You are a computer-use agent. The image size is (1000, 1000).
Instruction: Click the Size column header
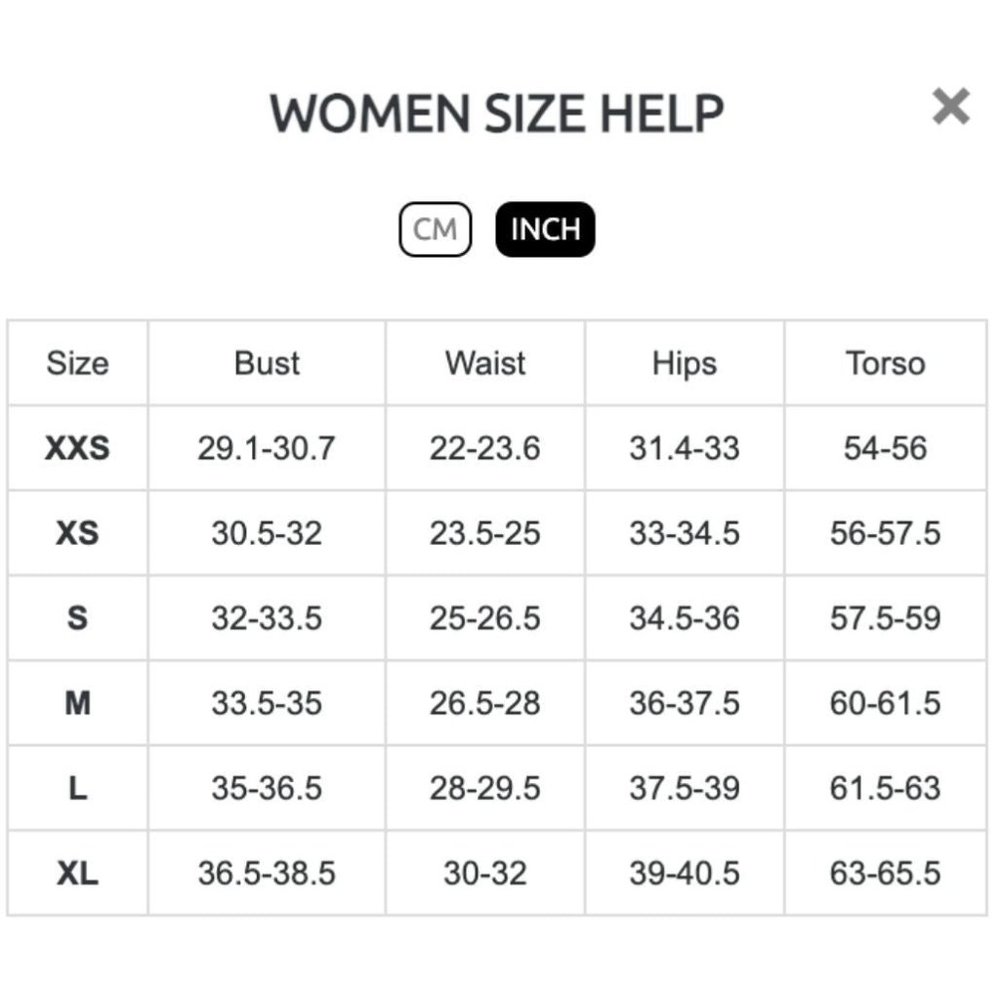point(78,363)
